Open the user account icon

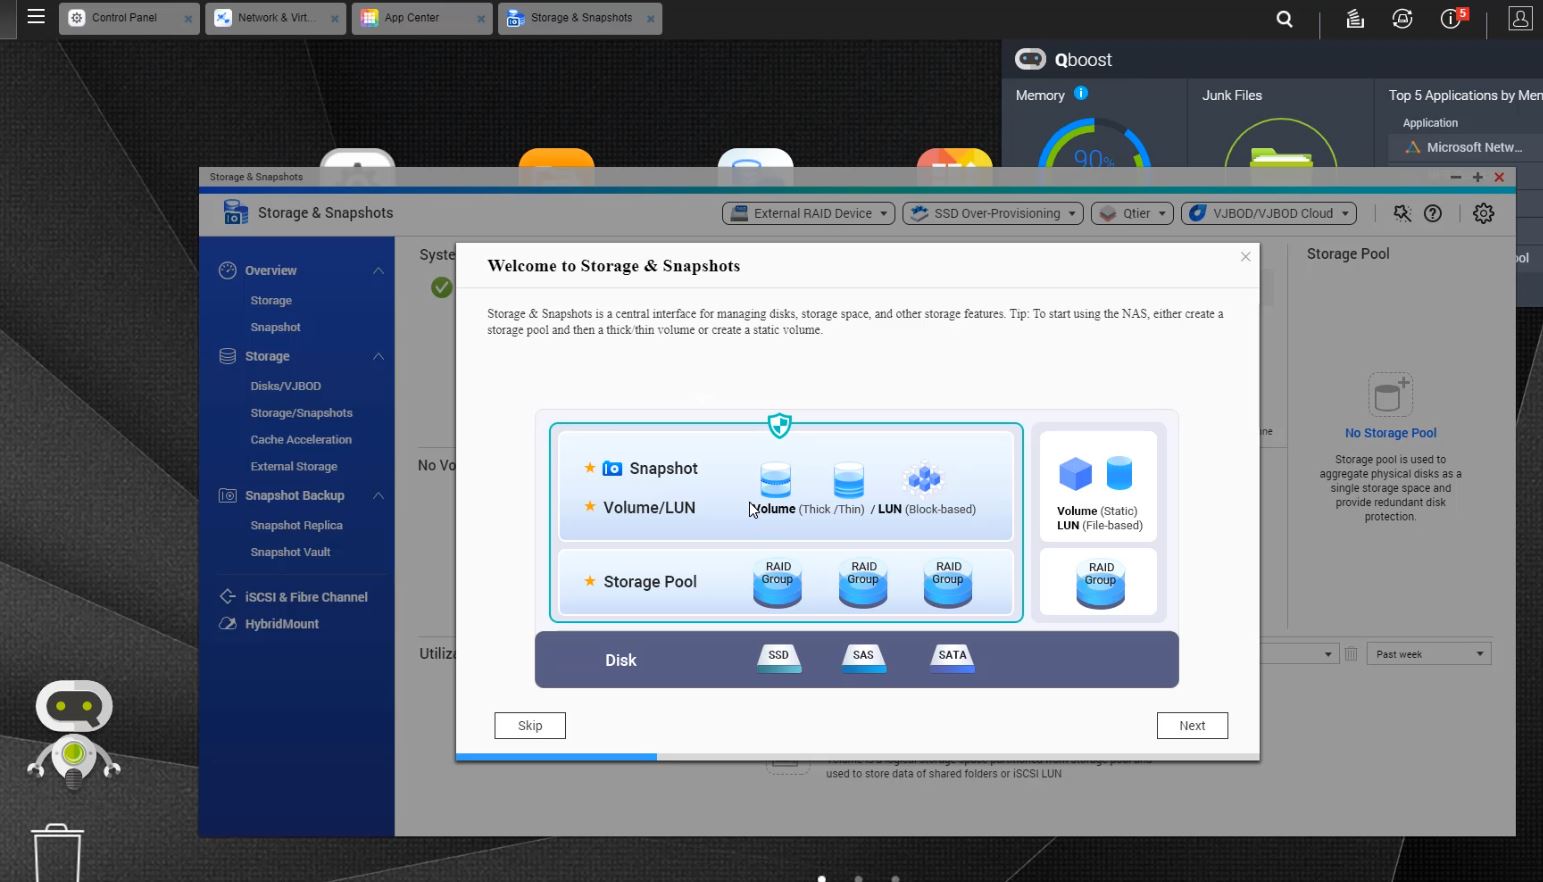pos(1520,19)
